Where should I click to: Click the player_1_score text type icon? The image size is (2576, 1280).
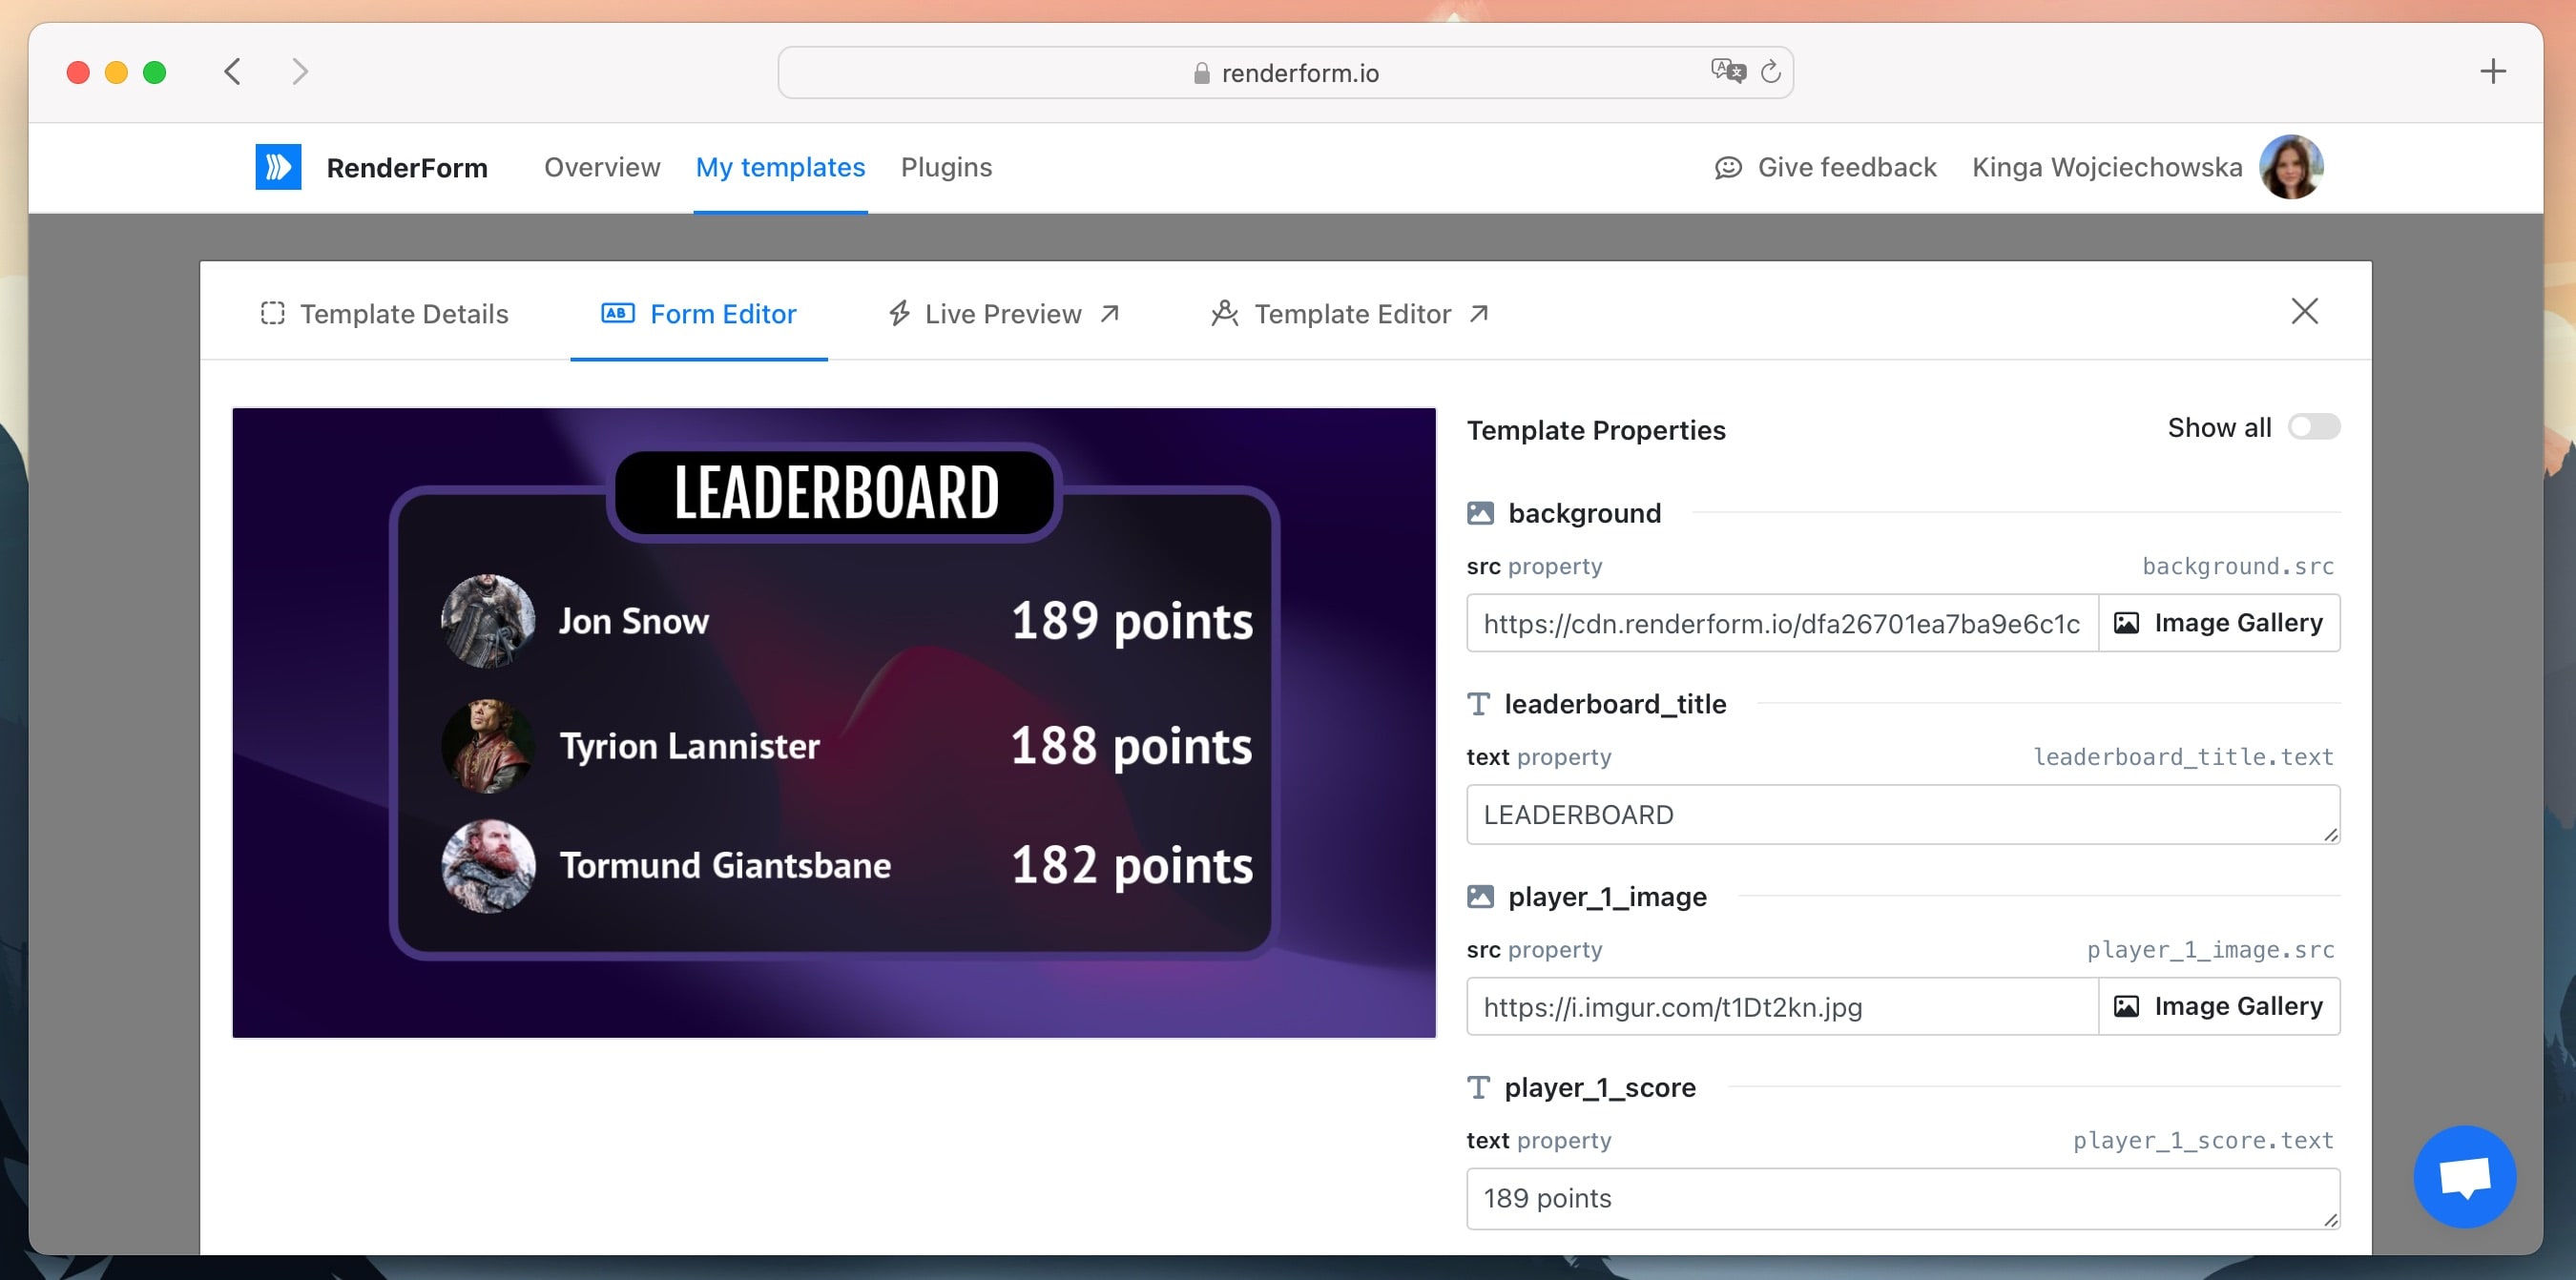[x=1478, y=1087]
